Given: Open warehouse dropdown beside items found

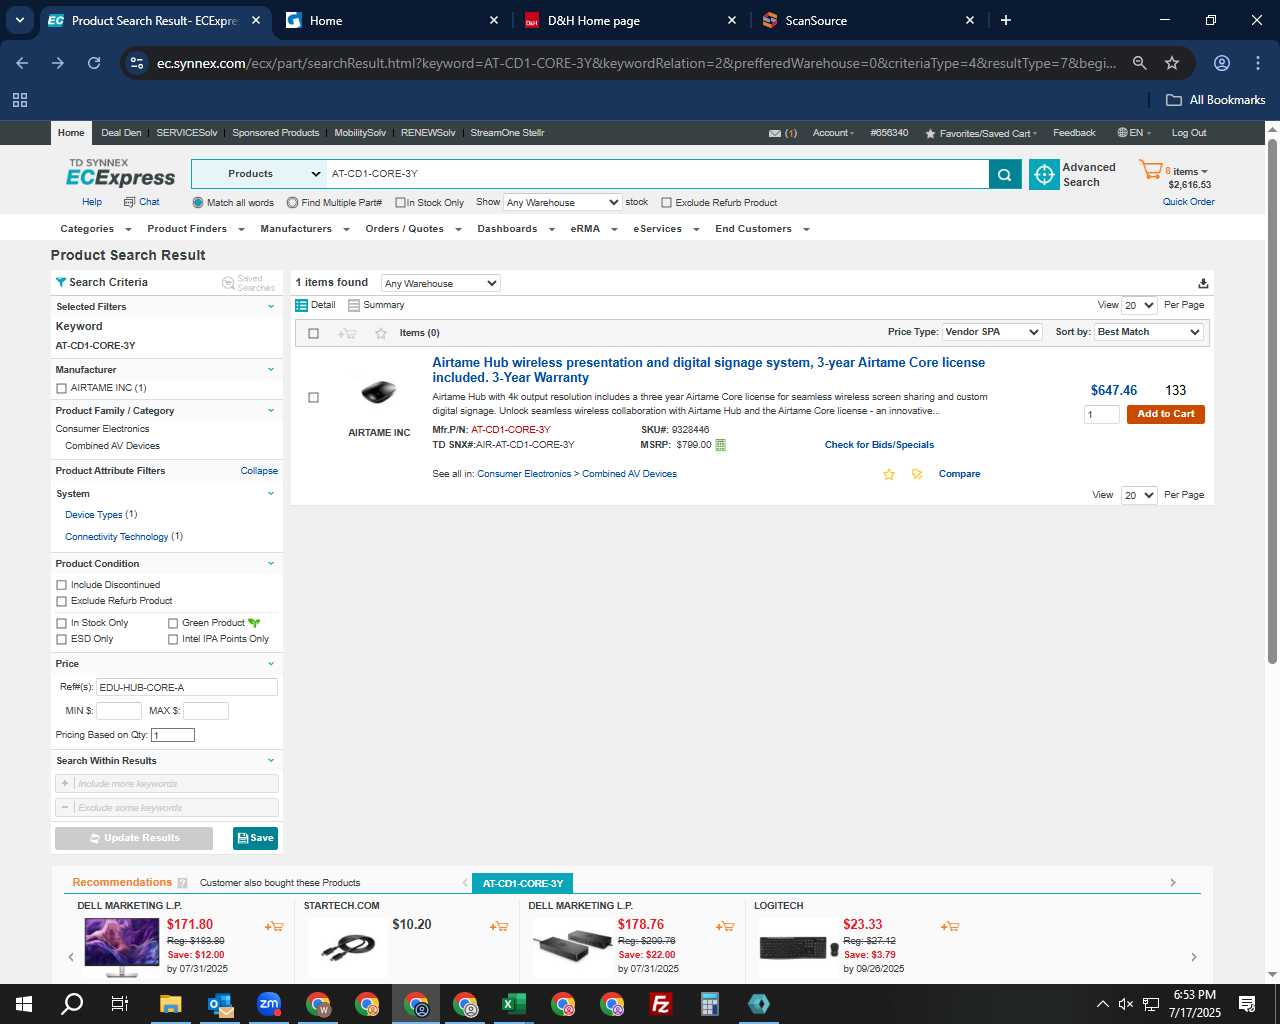Looking at the screenshot, I should (x=440, y=283).
